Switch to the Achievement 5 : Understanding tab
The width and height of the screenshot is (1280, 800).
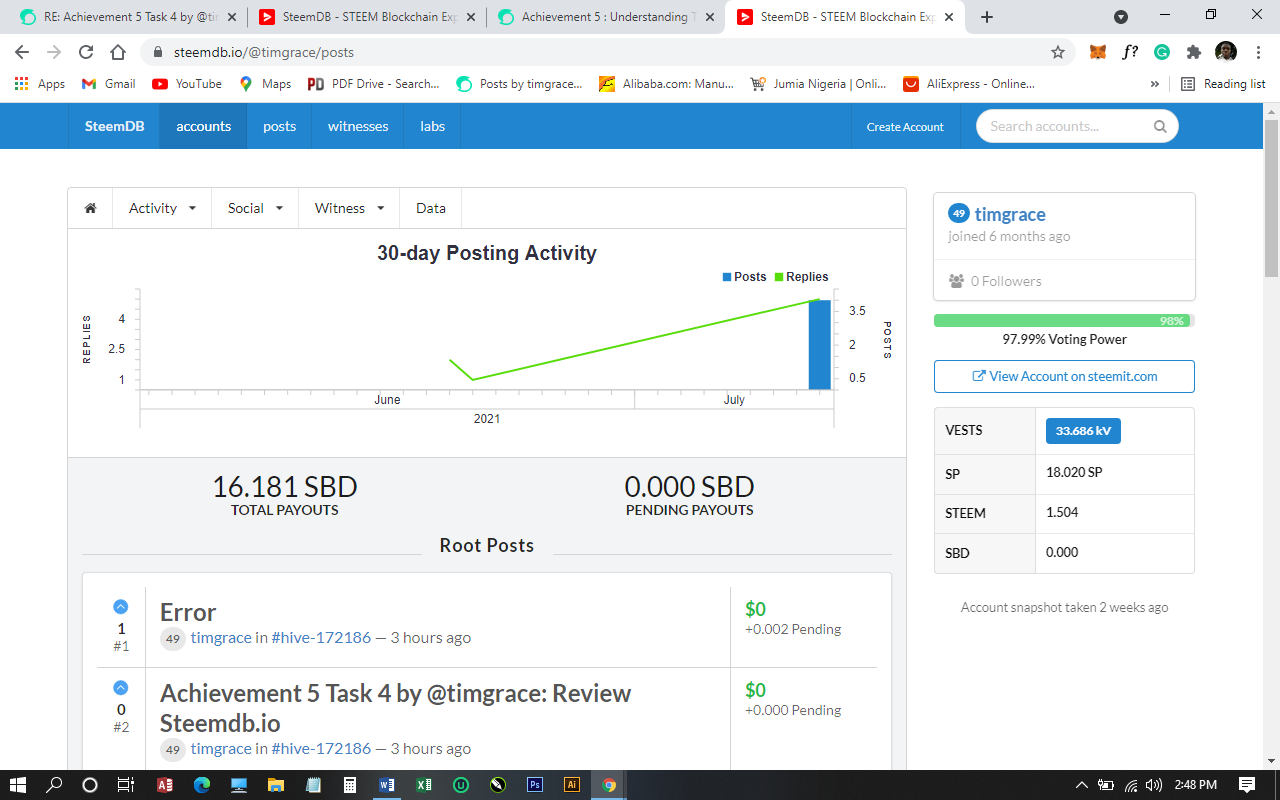point(607,17)
